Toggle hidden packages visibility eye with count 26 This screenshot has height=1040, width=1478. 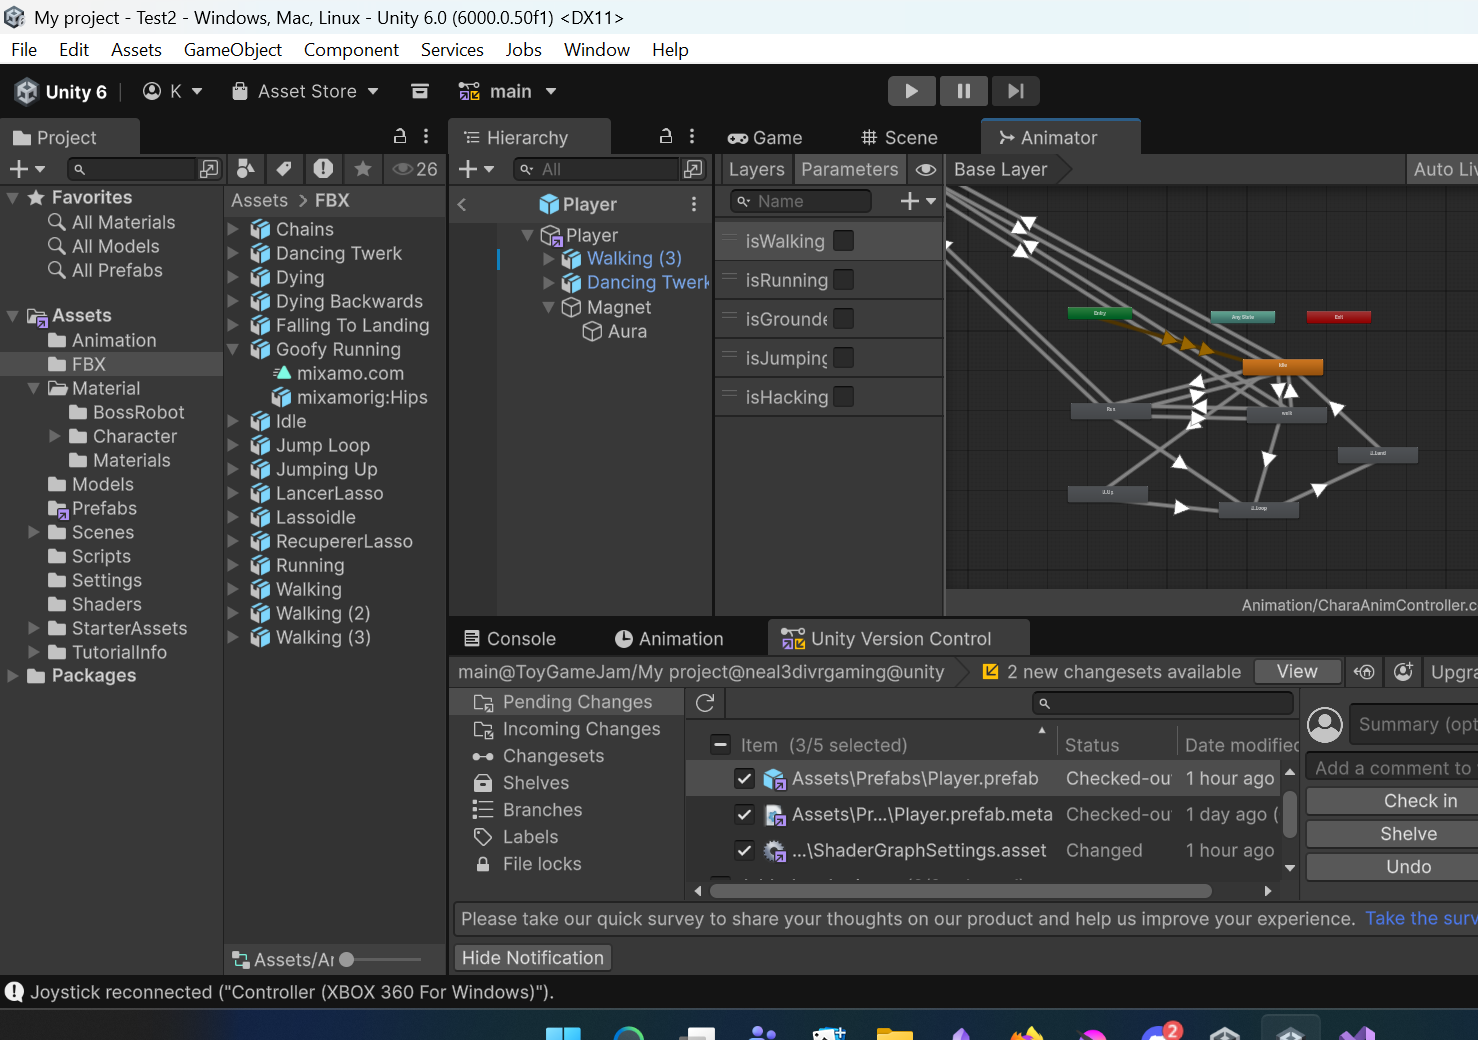coord(415,169)
